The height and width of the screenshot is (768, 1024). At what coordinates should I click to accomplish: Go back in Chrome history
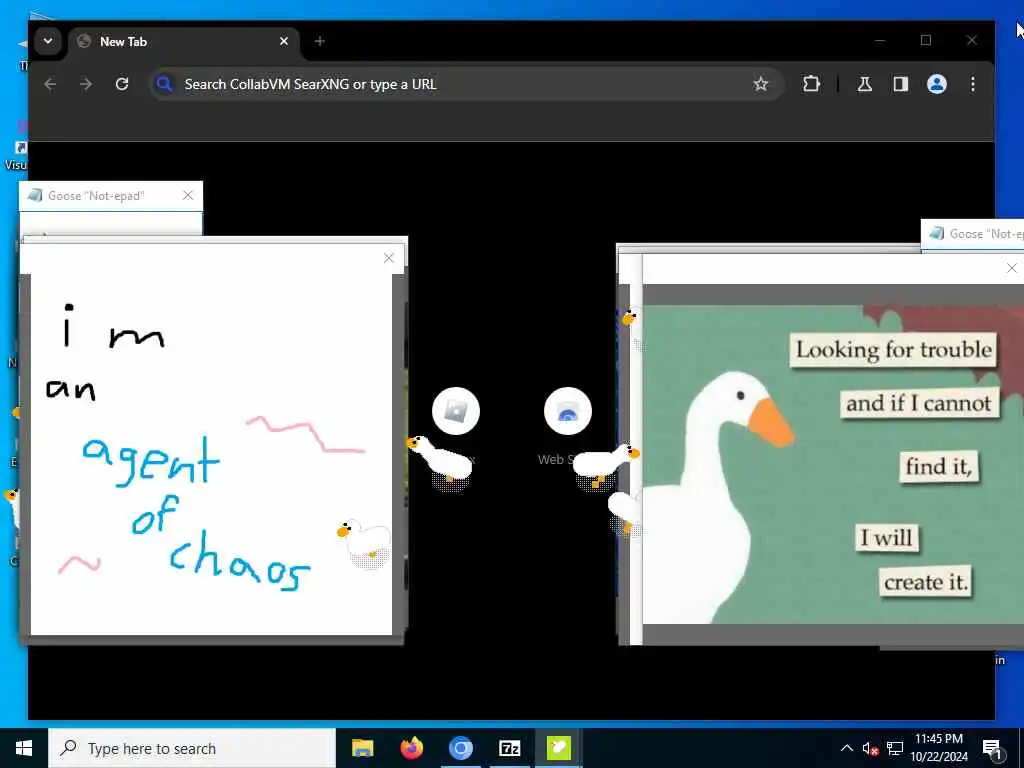tap(50, 84)
